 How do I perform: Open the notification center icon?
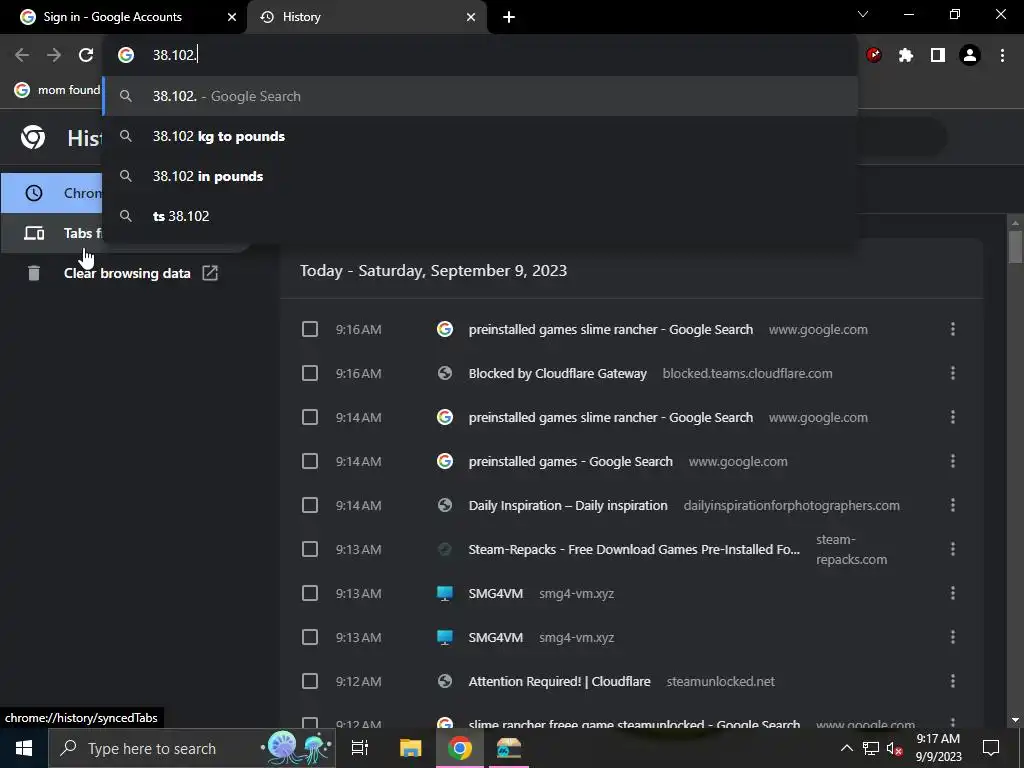[991, 748]
